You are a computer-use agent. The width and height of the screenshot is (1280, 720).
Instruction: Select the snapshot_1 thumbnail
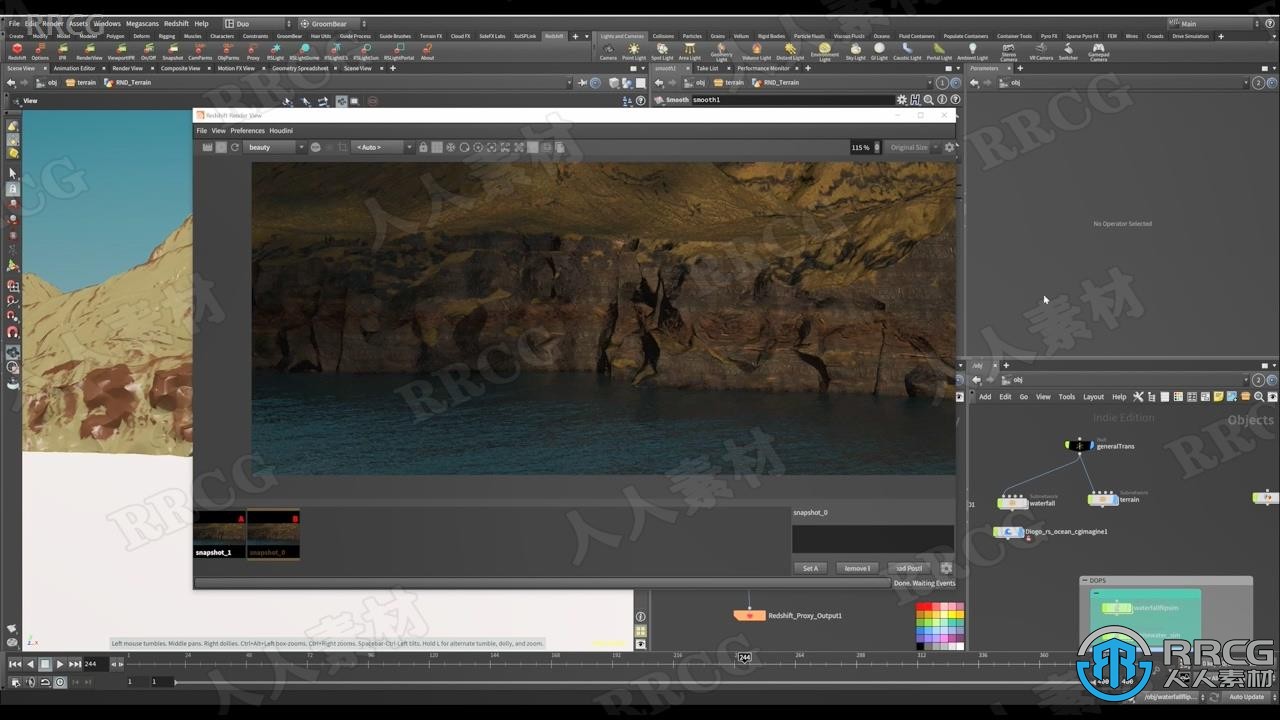219,534
